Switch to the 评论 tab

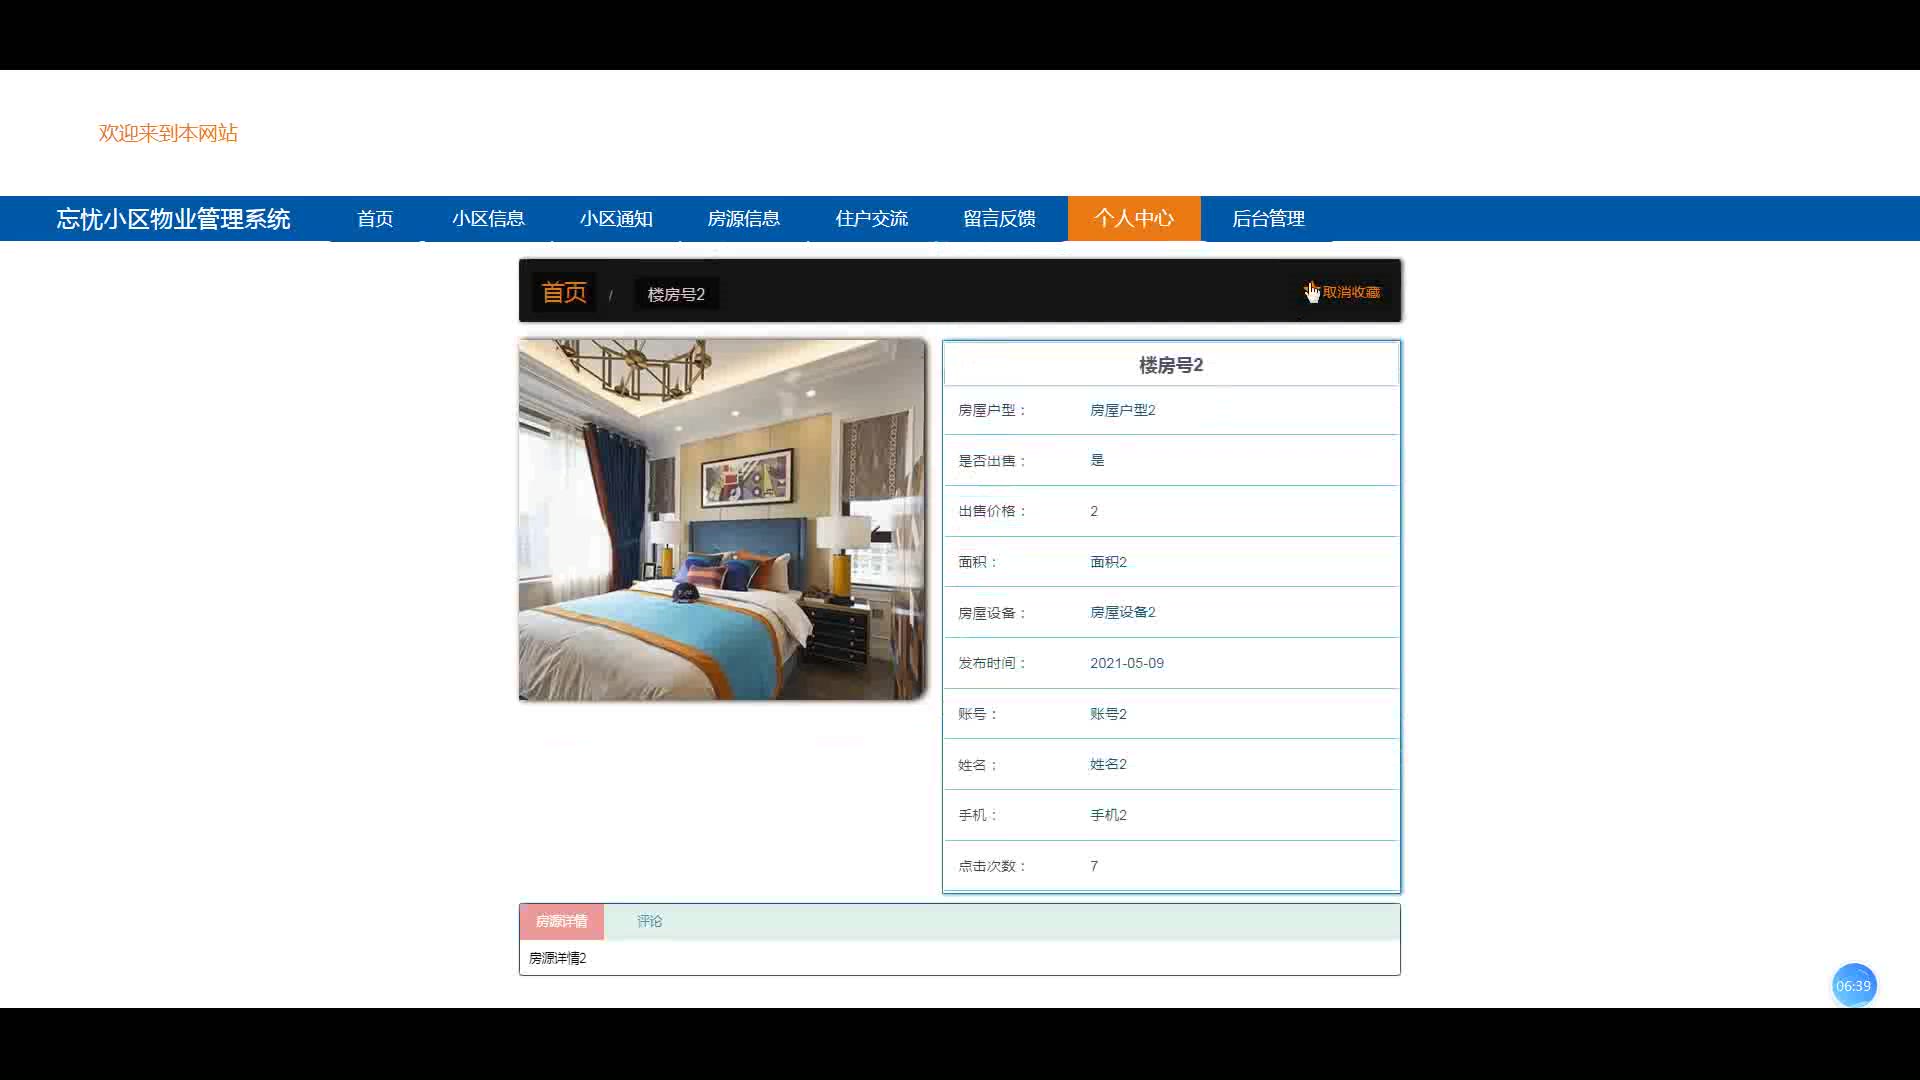coord(649,921)
